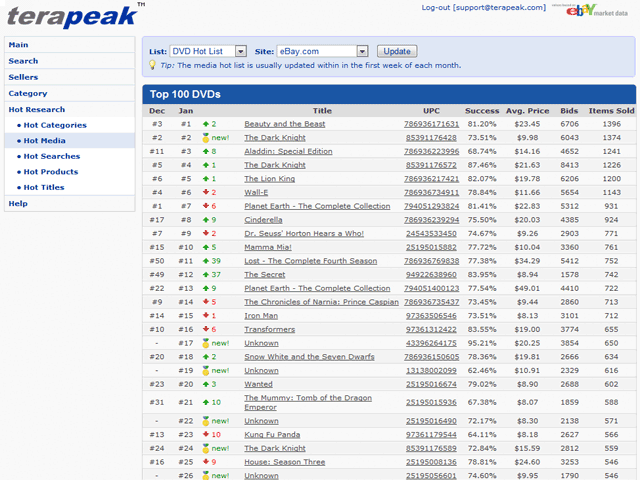This screenshot has width=640, height=480.
Task: Open Snow White and the Seven Dwarfs link
Action: click(x=309, y=357)
